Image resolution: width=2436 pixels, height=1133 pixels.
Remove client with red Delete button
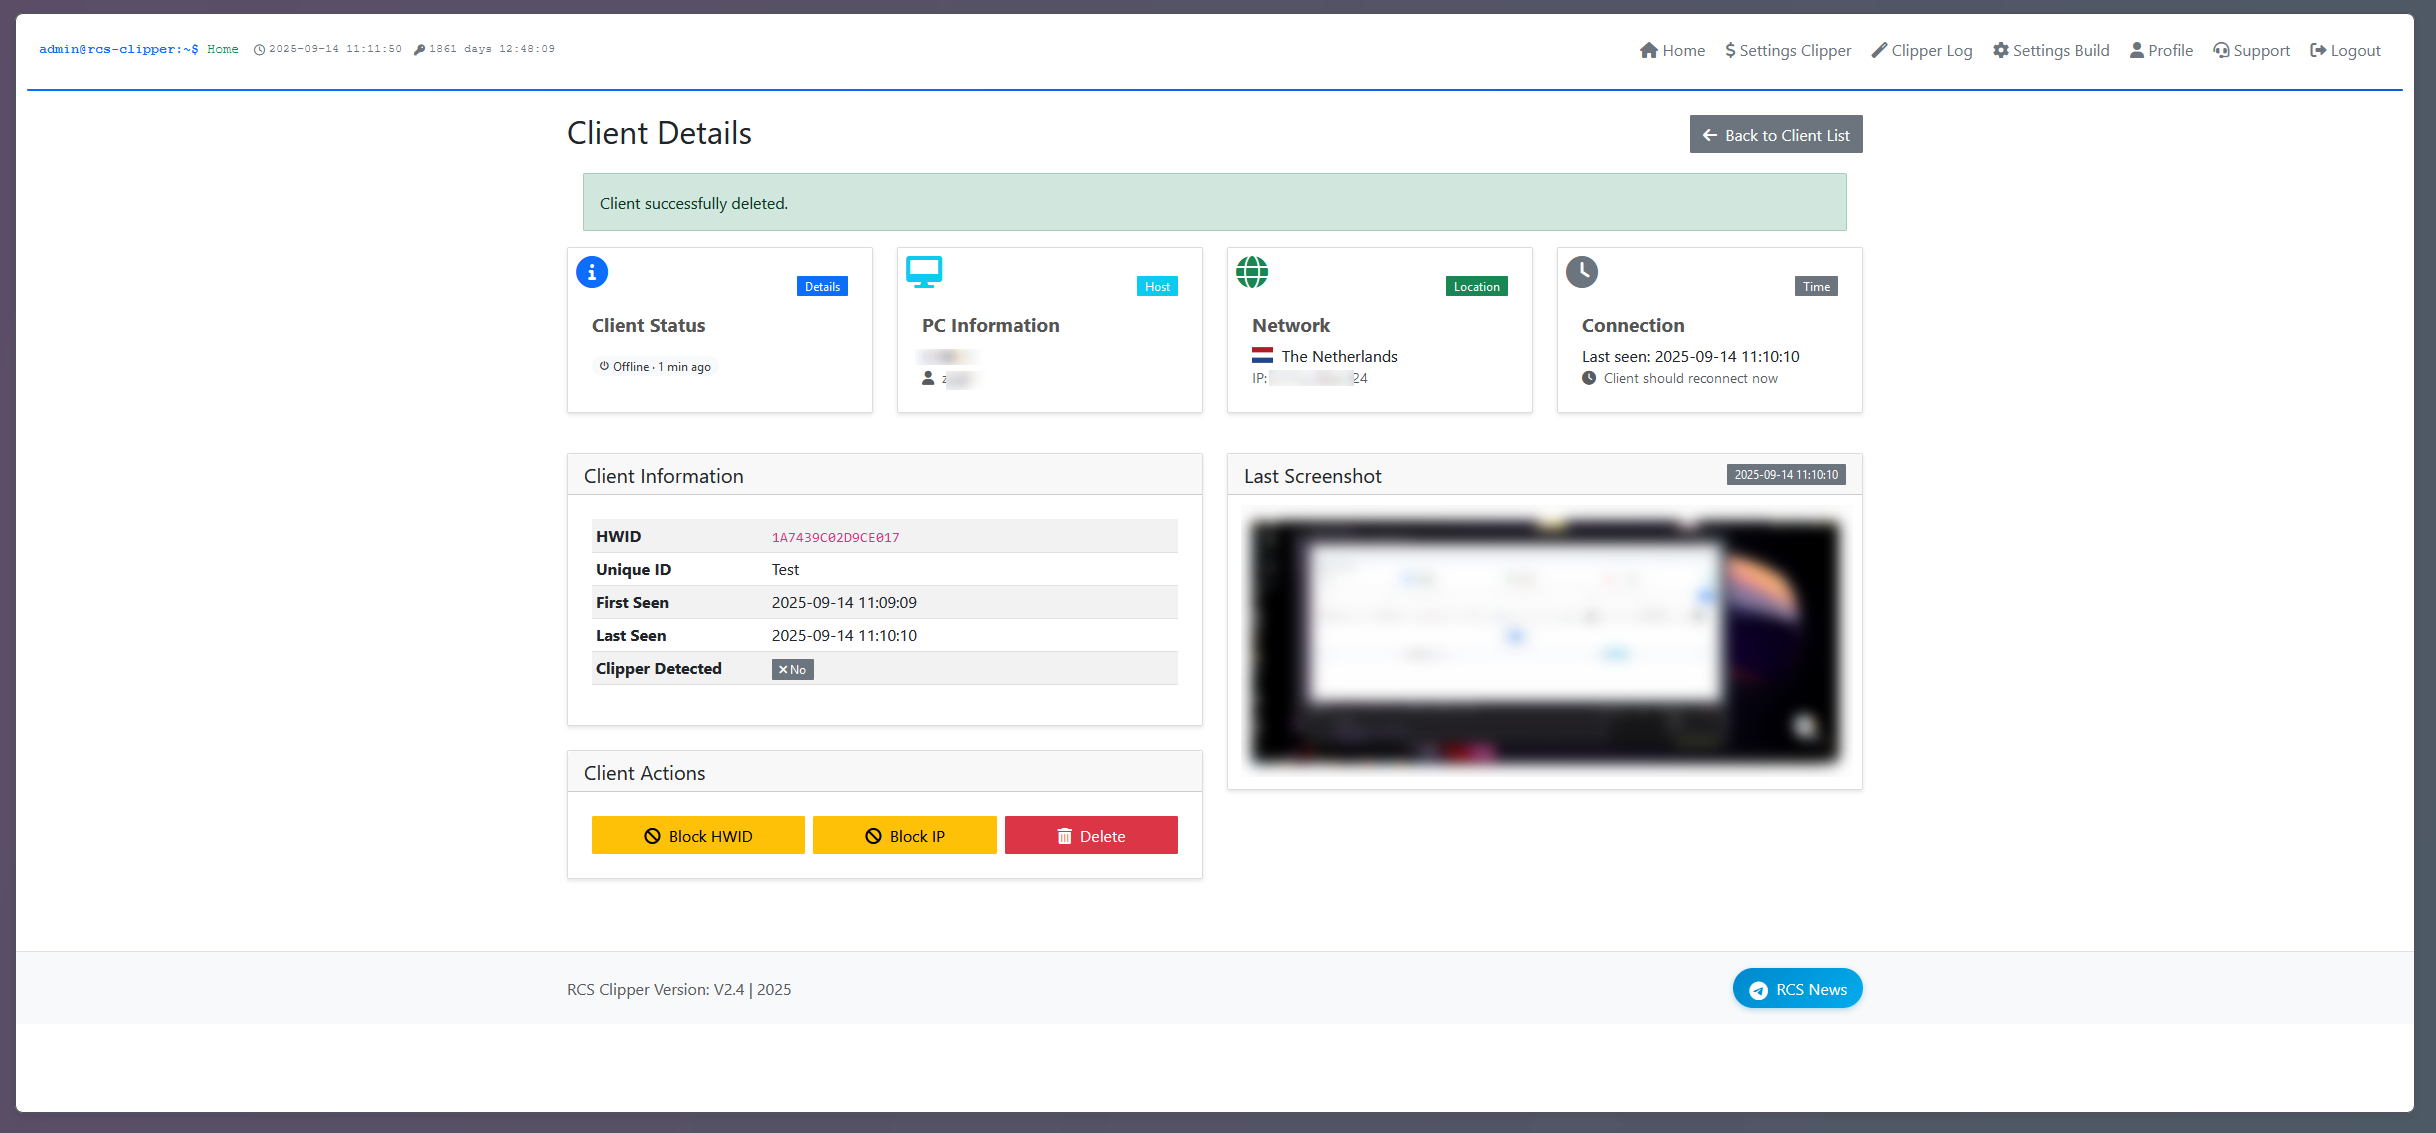point(1091,835)
